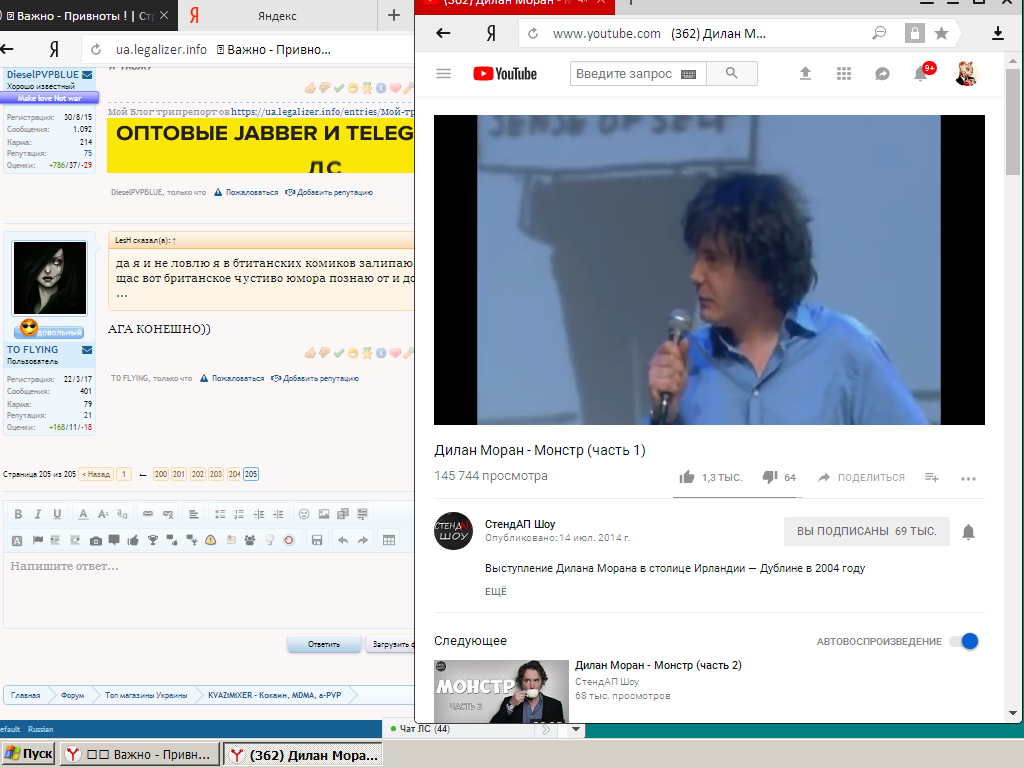
Task: Open the DieselPVPBLUE user profile link
Action: click(42, 74)
